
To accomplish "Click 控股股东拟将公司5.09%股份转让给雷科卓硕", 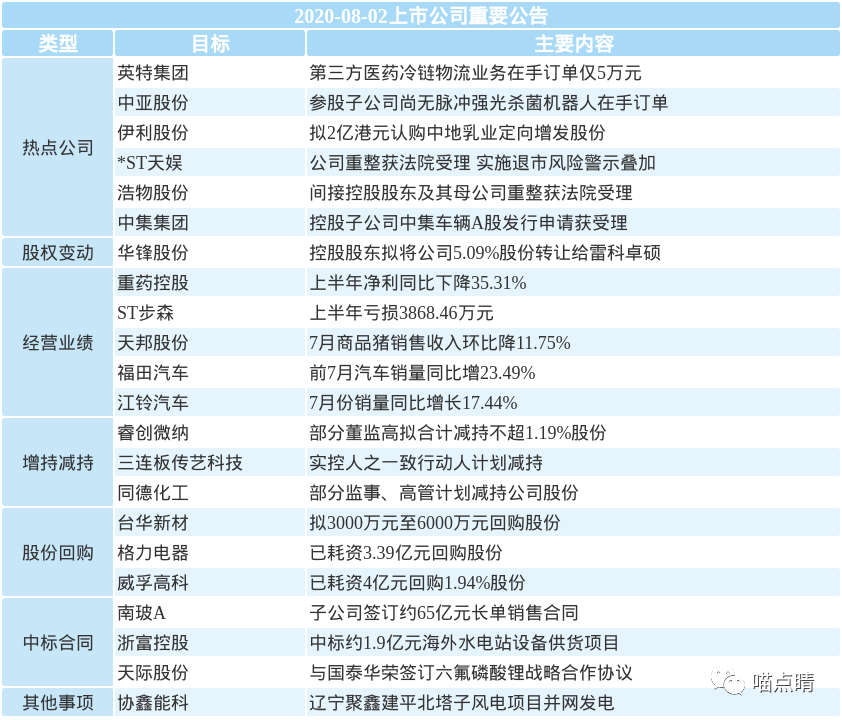I will coord(485,252).
